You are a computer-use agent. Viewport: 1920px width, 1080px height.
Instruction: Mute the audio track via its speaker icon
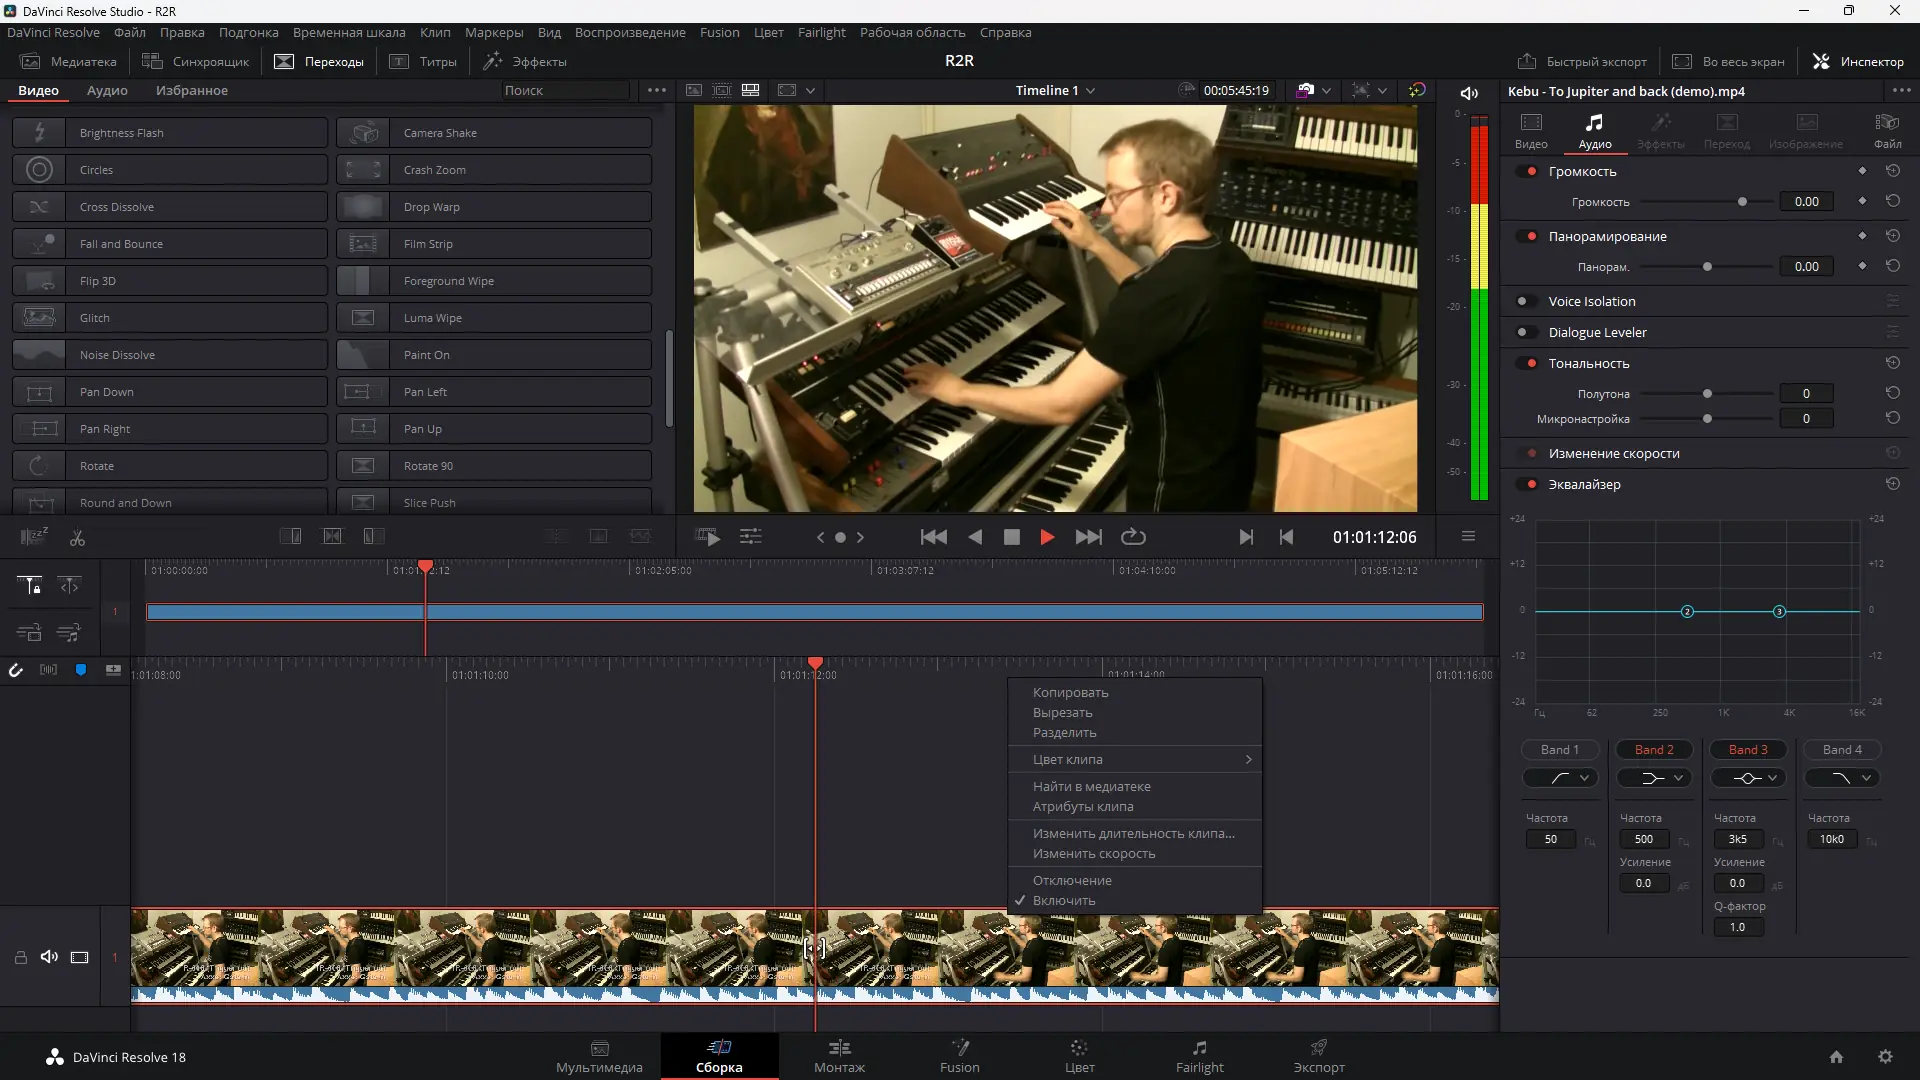pos(49,957)
